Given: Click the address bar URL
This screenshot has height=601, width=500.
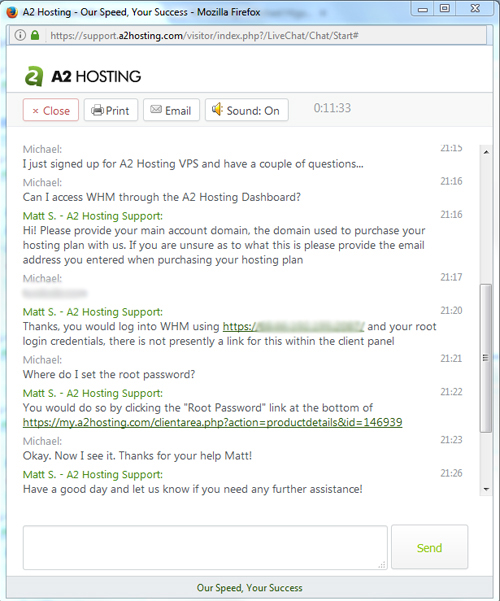Looking at the screenshot, I should pos(204,36).
